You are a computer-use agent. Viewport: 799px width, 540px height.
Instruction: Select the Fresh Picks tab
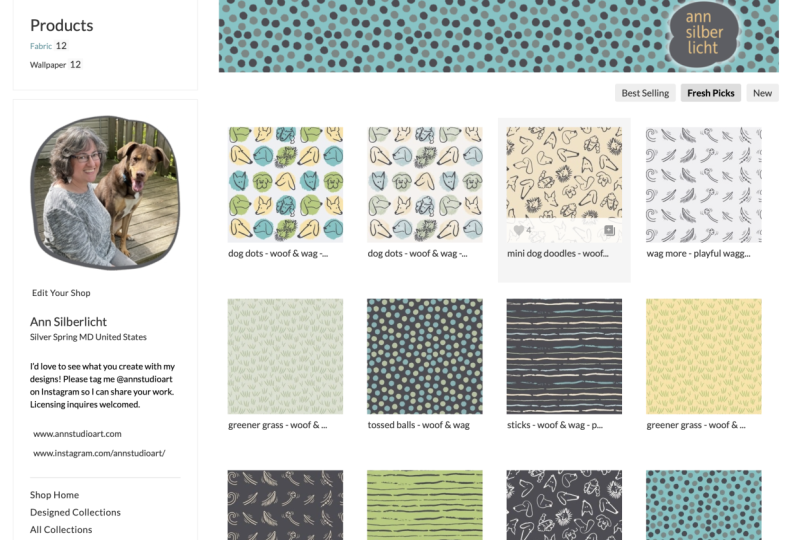[x=710, y=93]
